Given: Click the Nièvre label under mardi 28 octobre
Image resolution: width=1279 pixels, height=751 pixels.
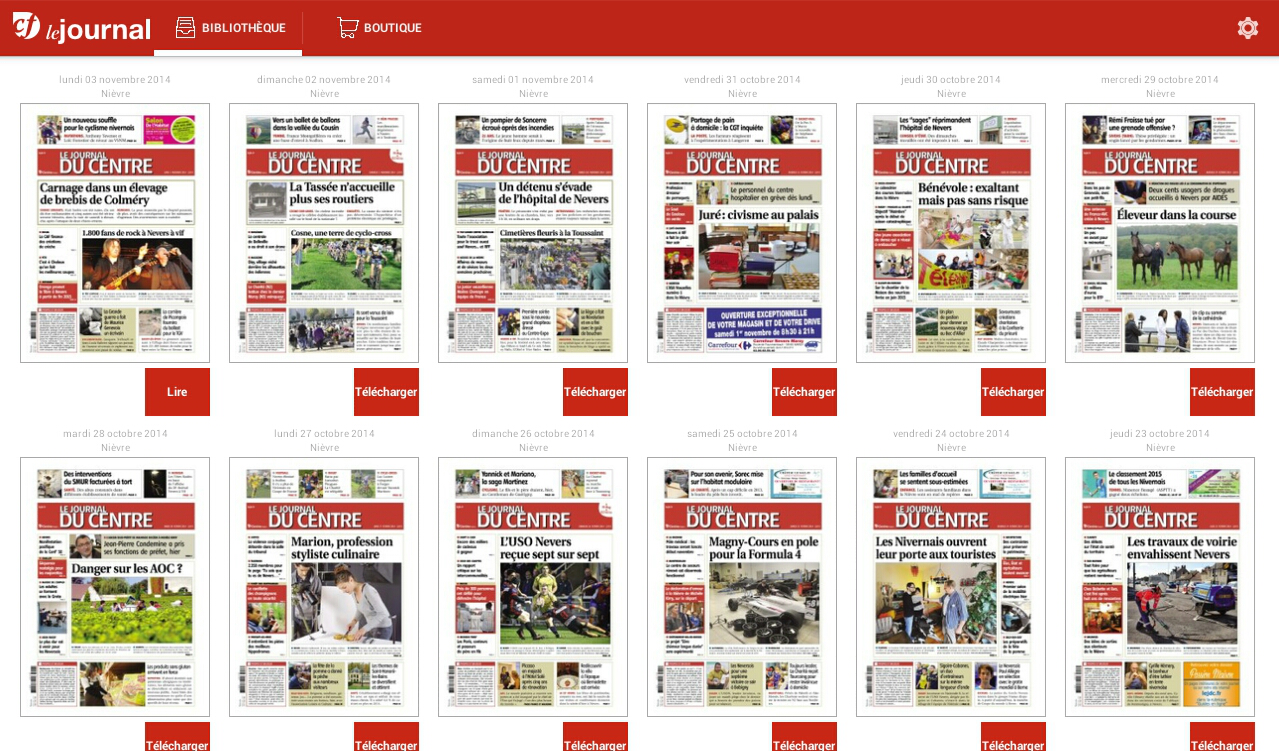Looking at the screenshot, I should coord(115,447).
